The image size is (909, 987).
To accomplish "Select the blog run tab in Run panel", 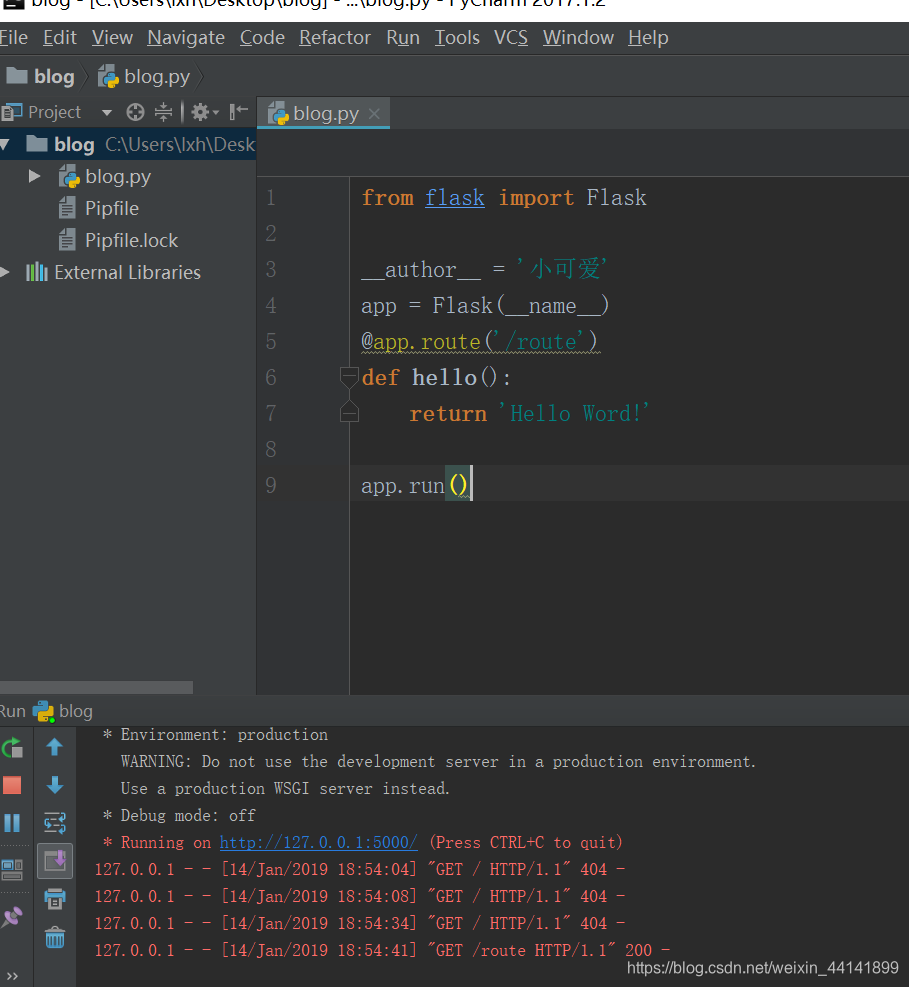I will point(63,711).
